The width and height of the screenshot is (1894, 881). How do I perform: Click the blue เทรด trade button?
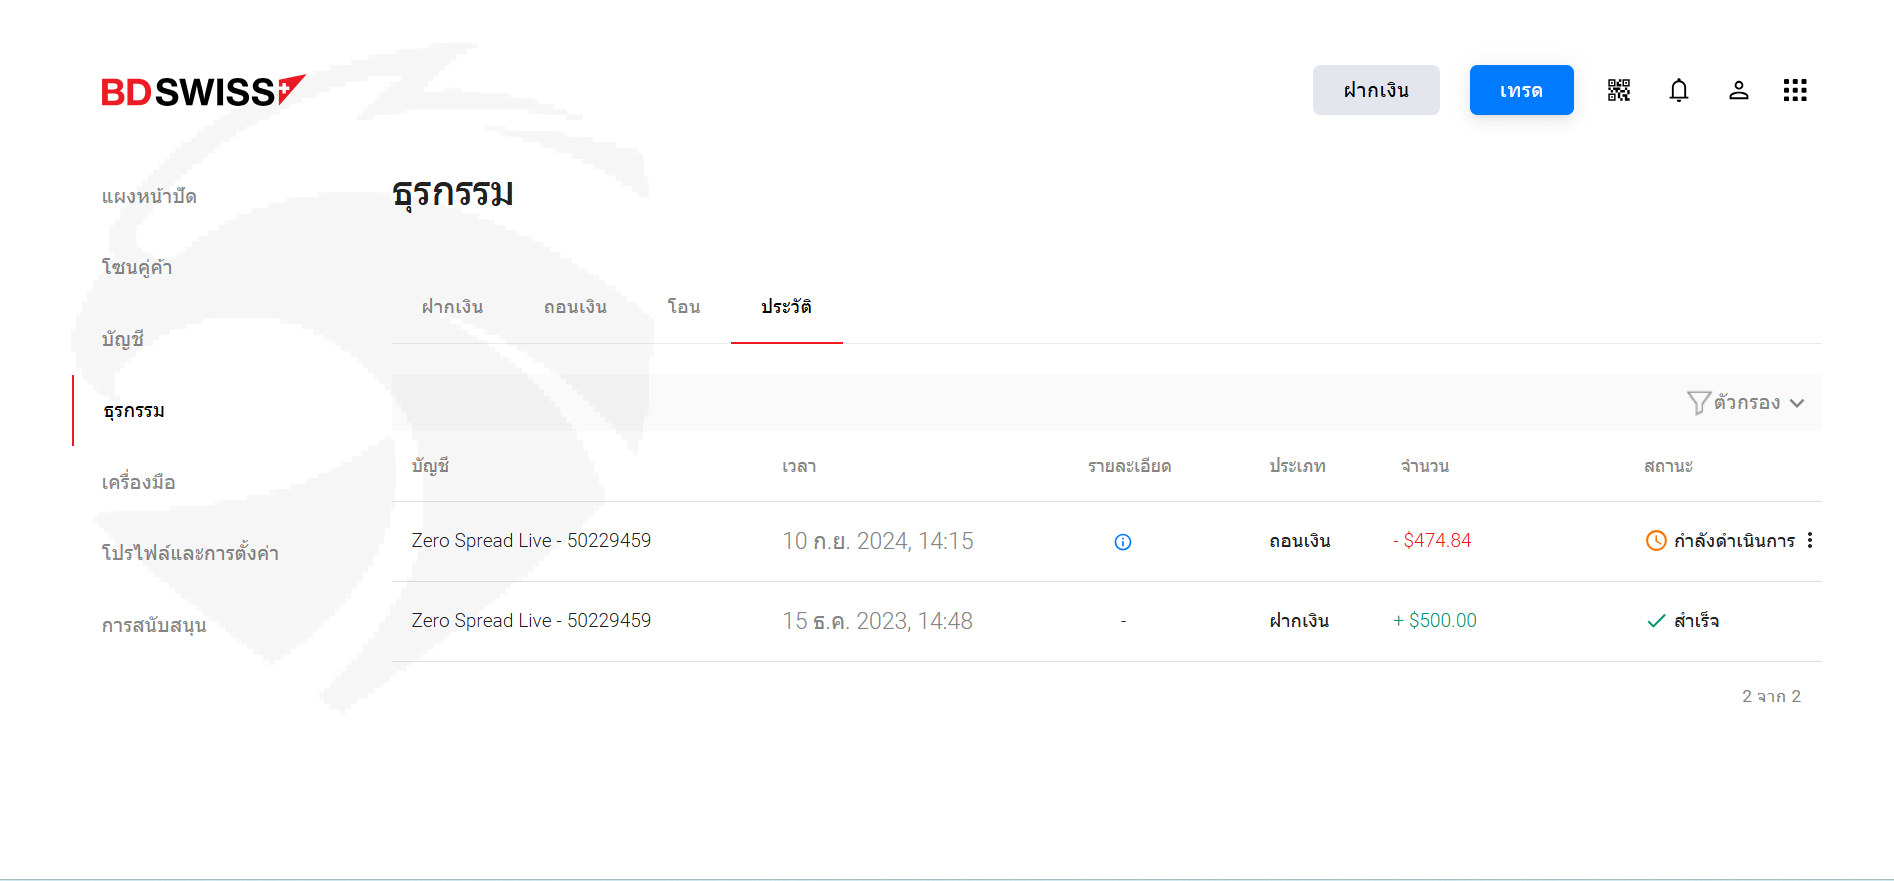(1522, 90)
